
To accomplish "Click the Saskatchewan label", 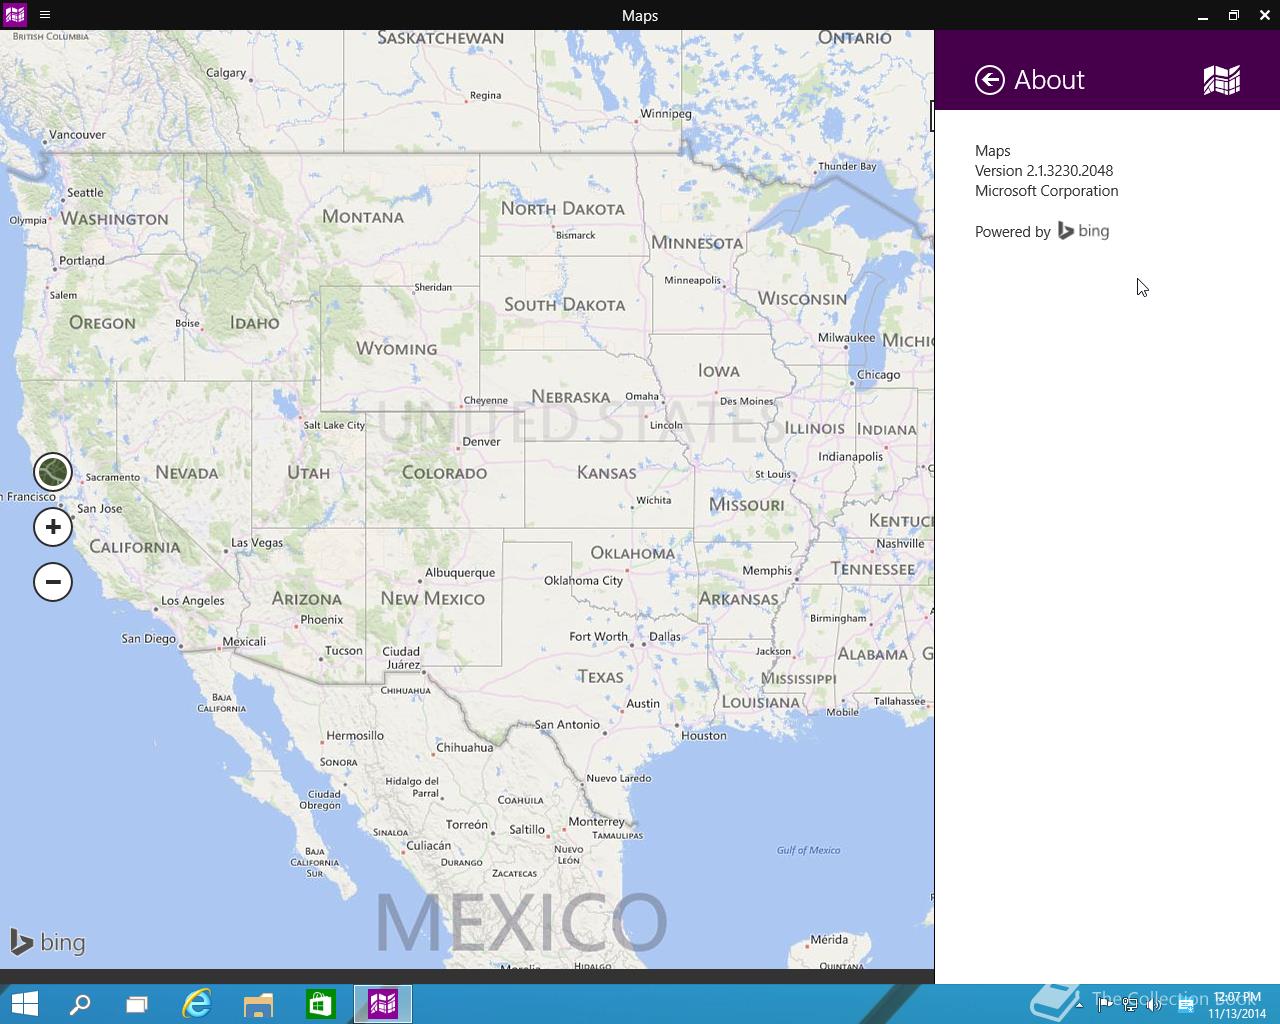I will tap(441, 38).
